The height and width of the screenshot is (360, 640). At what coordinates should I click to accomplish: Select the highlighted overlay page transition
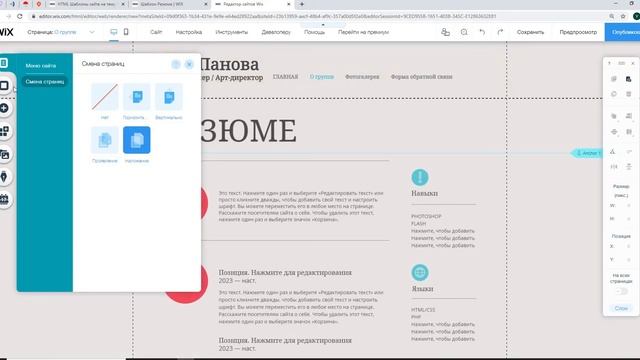coord(137,140)
